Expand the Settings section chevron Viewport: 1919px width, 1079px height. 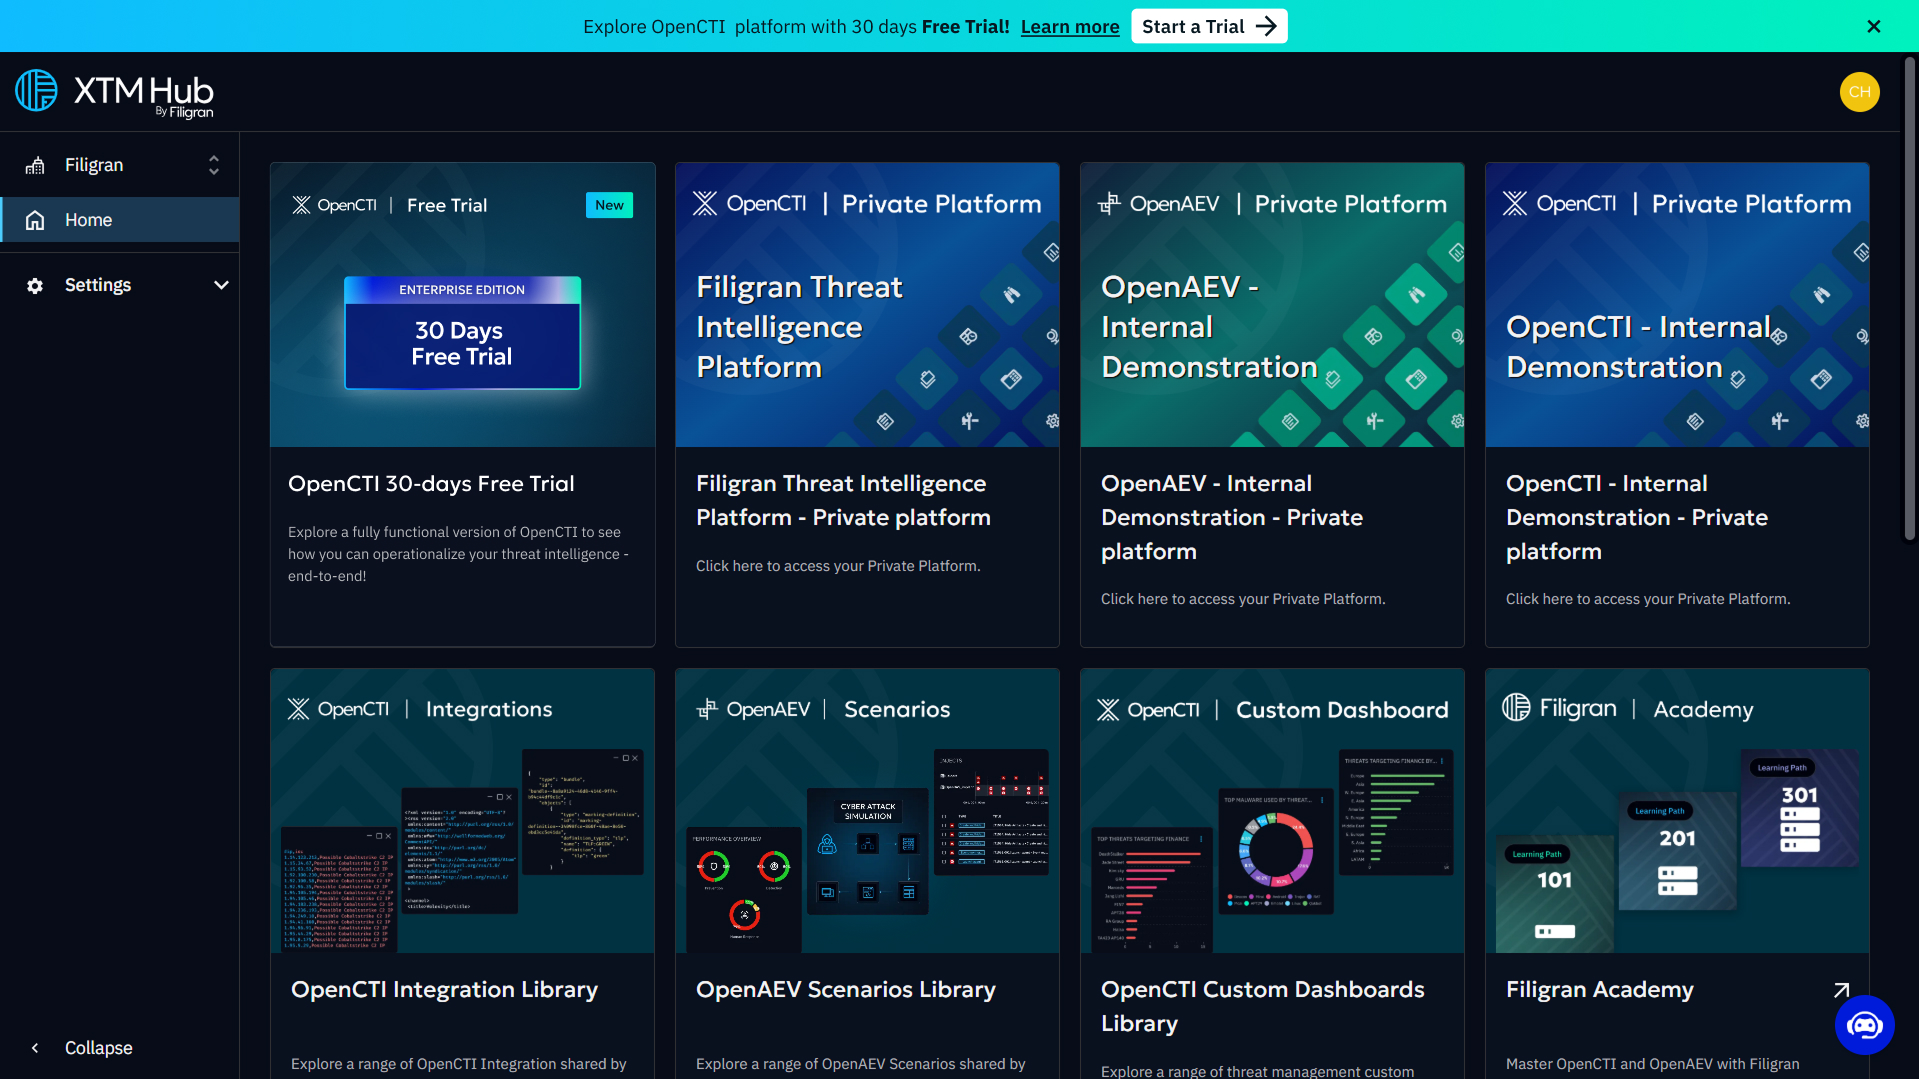pos(221,284)
